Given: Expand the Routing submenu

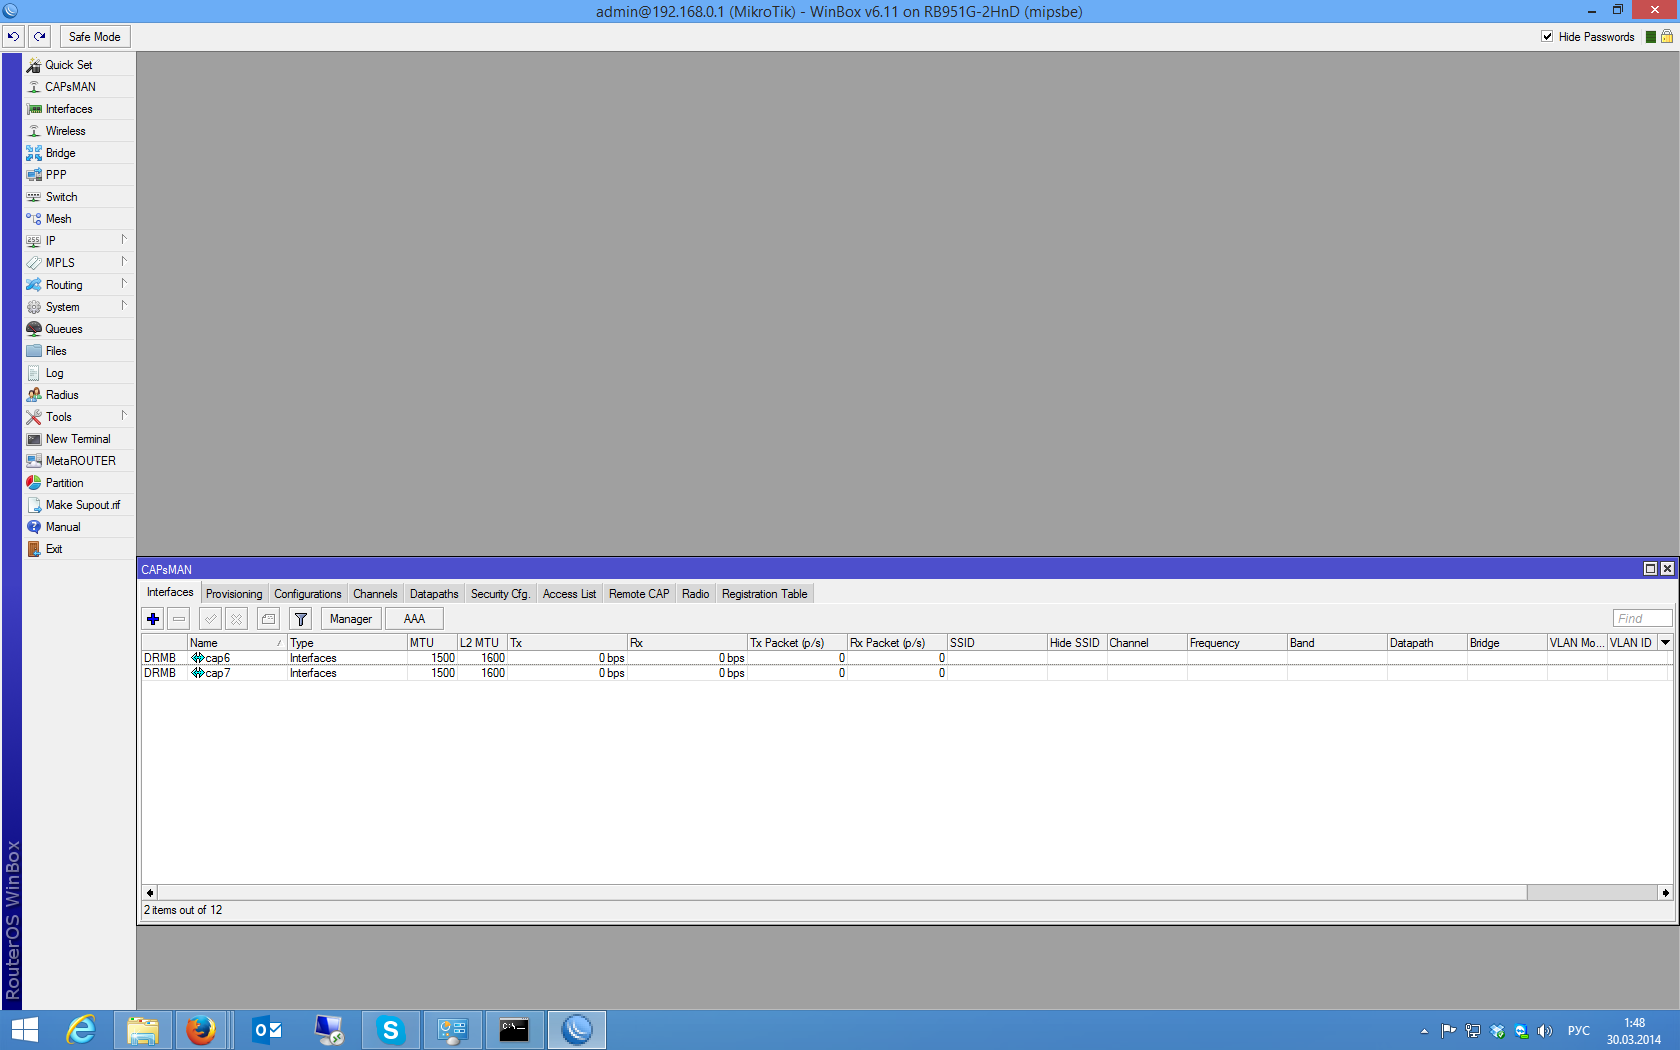Looking at the screenshot, I should click(78, 285).
